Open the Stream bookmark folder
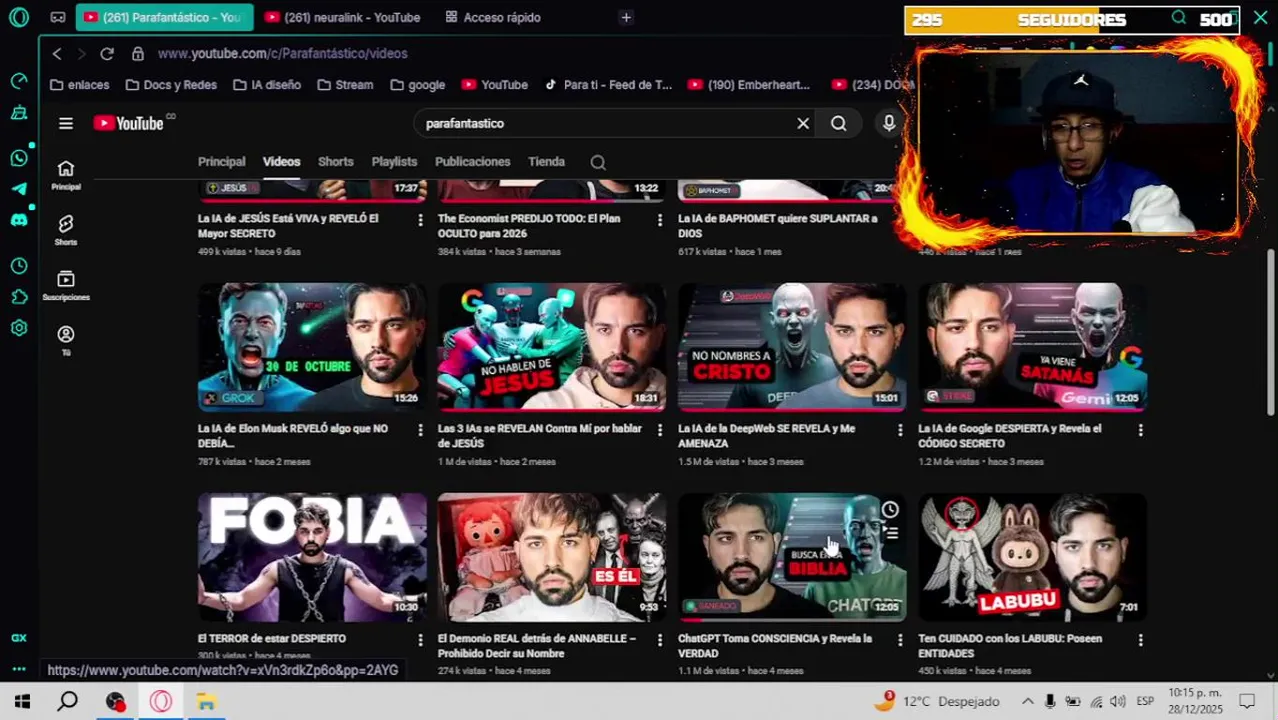Viewport: 1278px width, 720px height. pos(345,85)
